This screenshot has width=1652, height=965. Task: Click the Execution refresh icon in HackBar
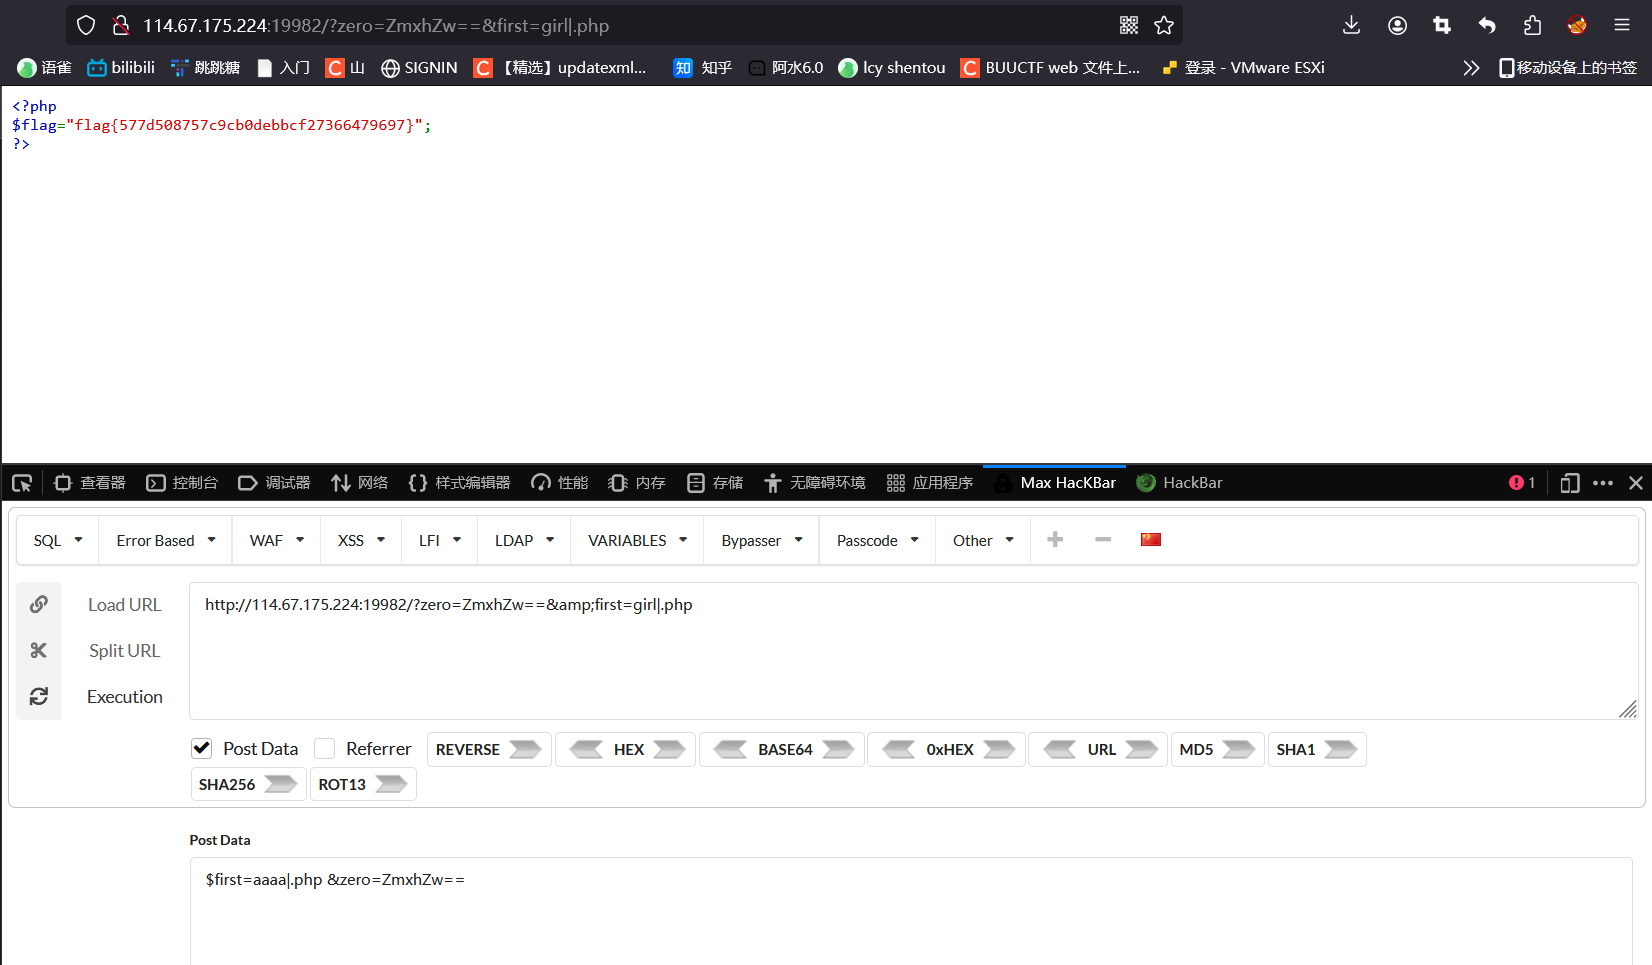pyautogui.click(x=38, y=696)
